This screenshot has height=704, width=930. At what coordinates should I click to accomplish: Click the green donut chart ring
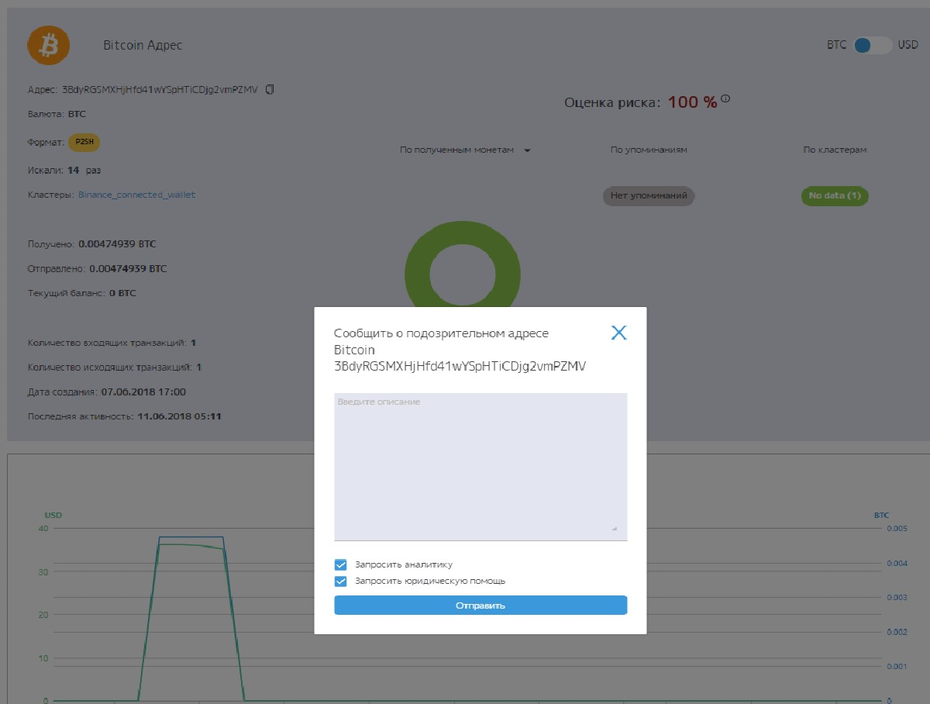click(x=463, y=231)
